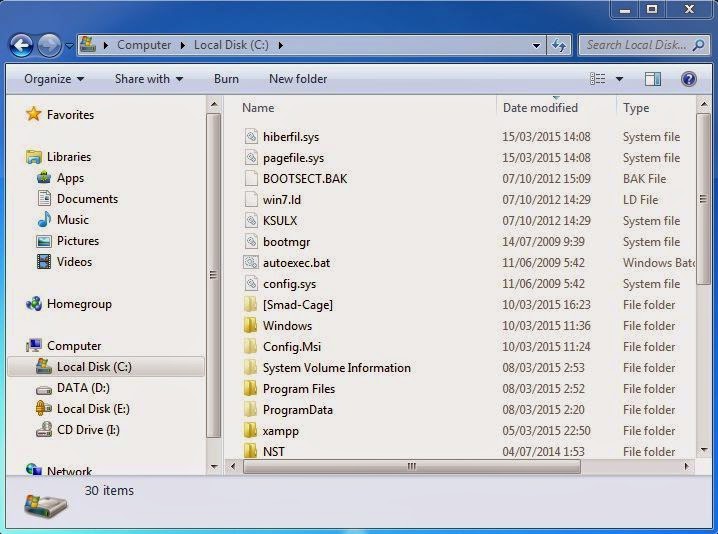The image size is (718, 534).
Task: Select the ProgramData folder icon
Action: pyautogui.click(x=250, y=409)
